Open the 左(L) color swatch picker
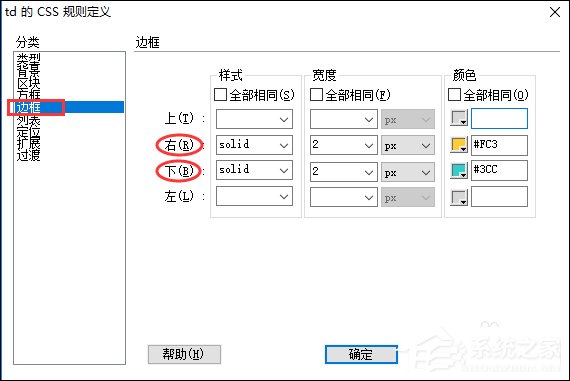 click(x=459, y=197)
